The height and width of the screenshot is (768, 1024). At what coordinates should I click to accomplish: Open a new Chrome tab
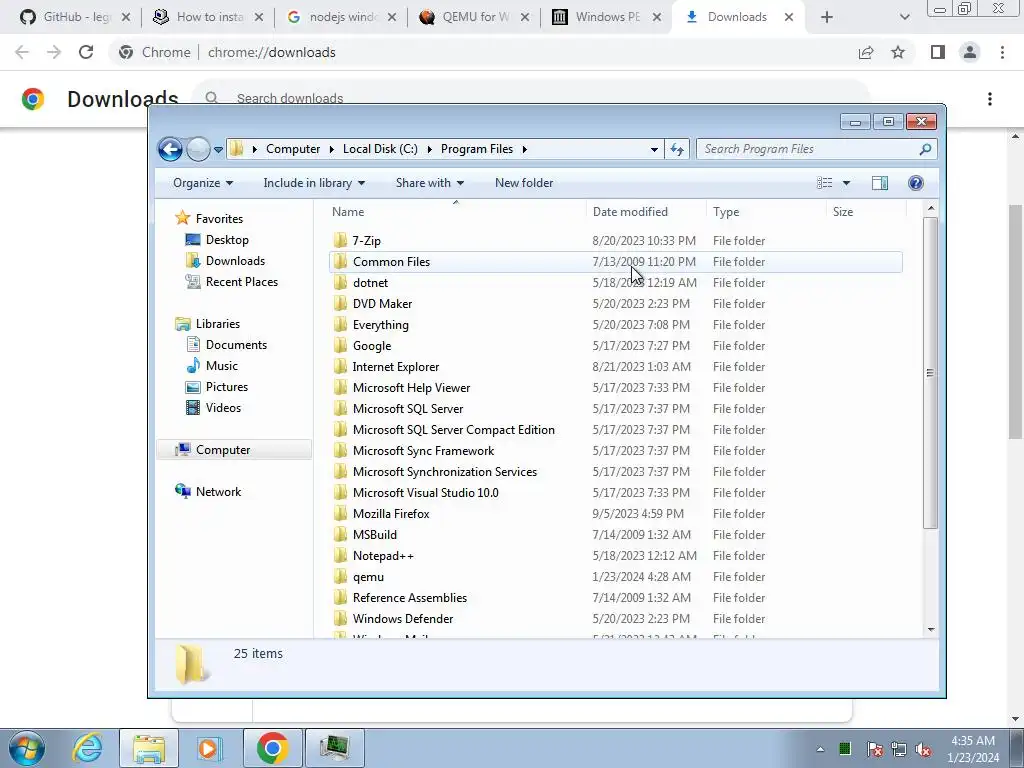pos(827,17)
